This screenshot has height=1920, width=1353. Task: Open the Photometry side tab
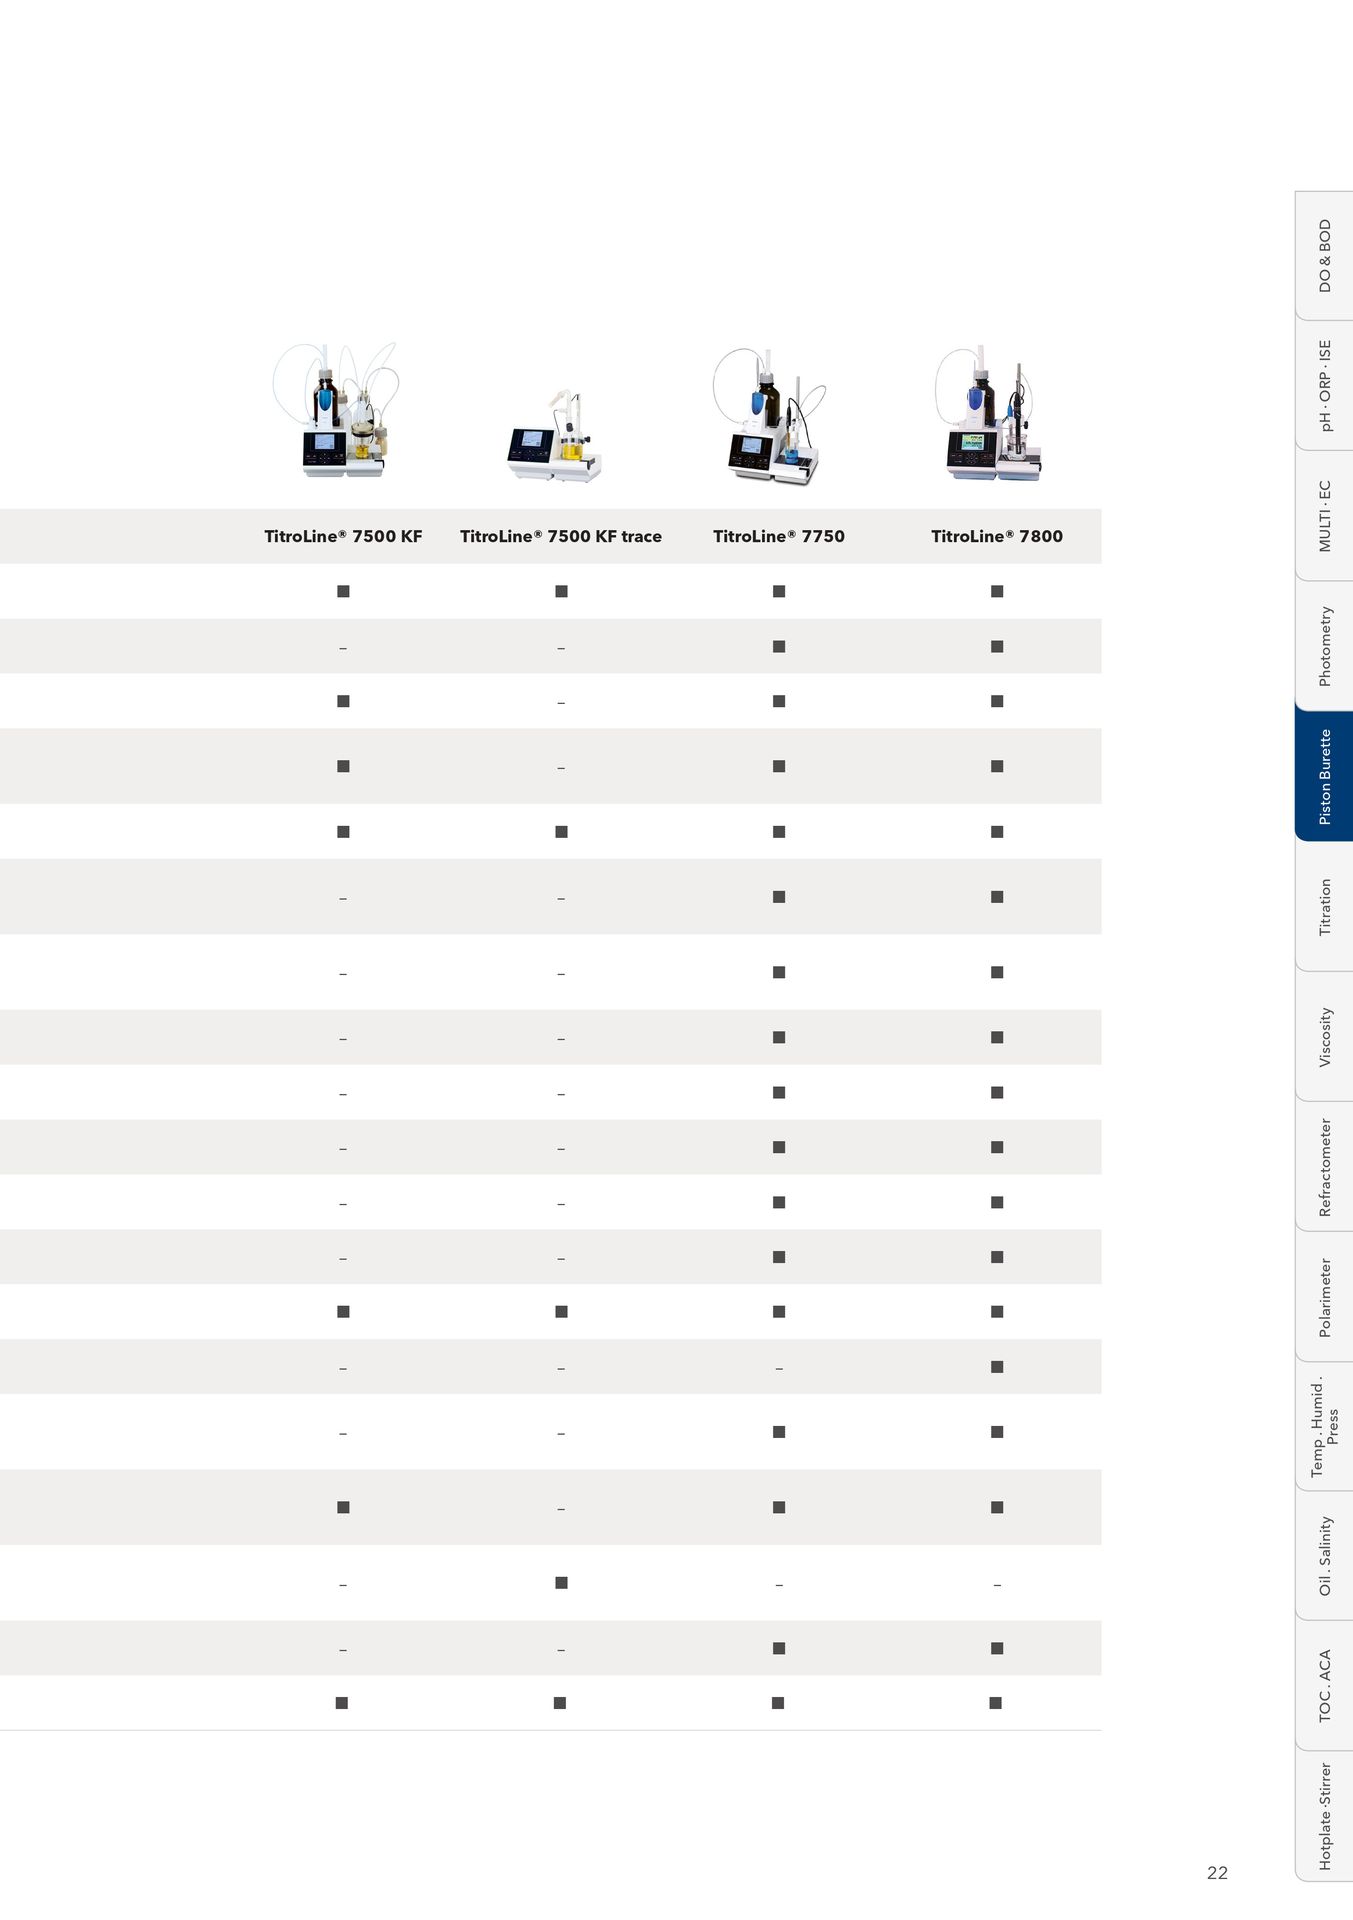coord(1325,646)
